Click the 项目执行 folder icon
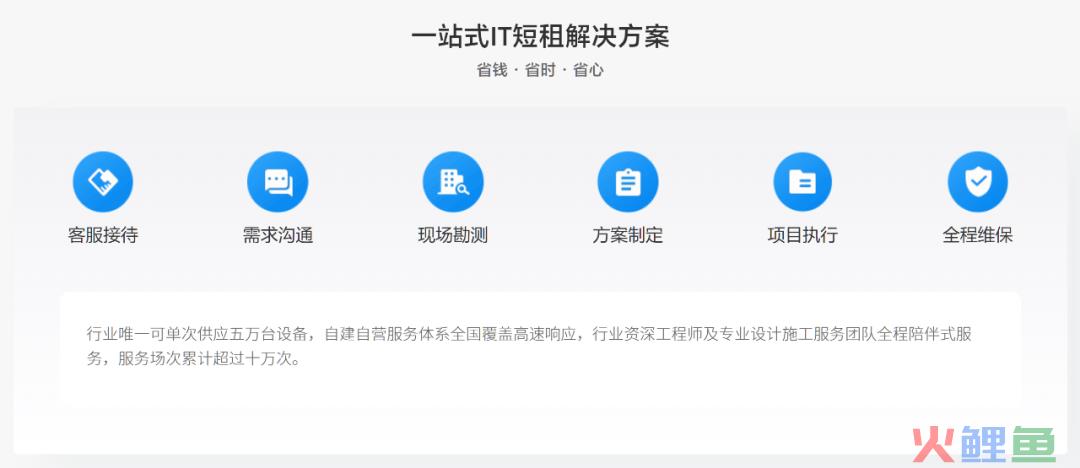1080x468 pixels. [x=802, y=182]
